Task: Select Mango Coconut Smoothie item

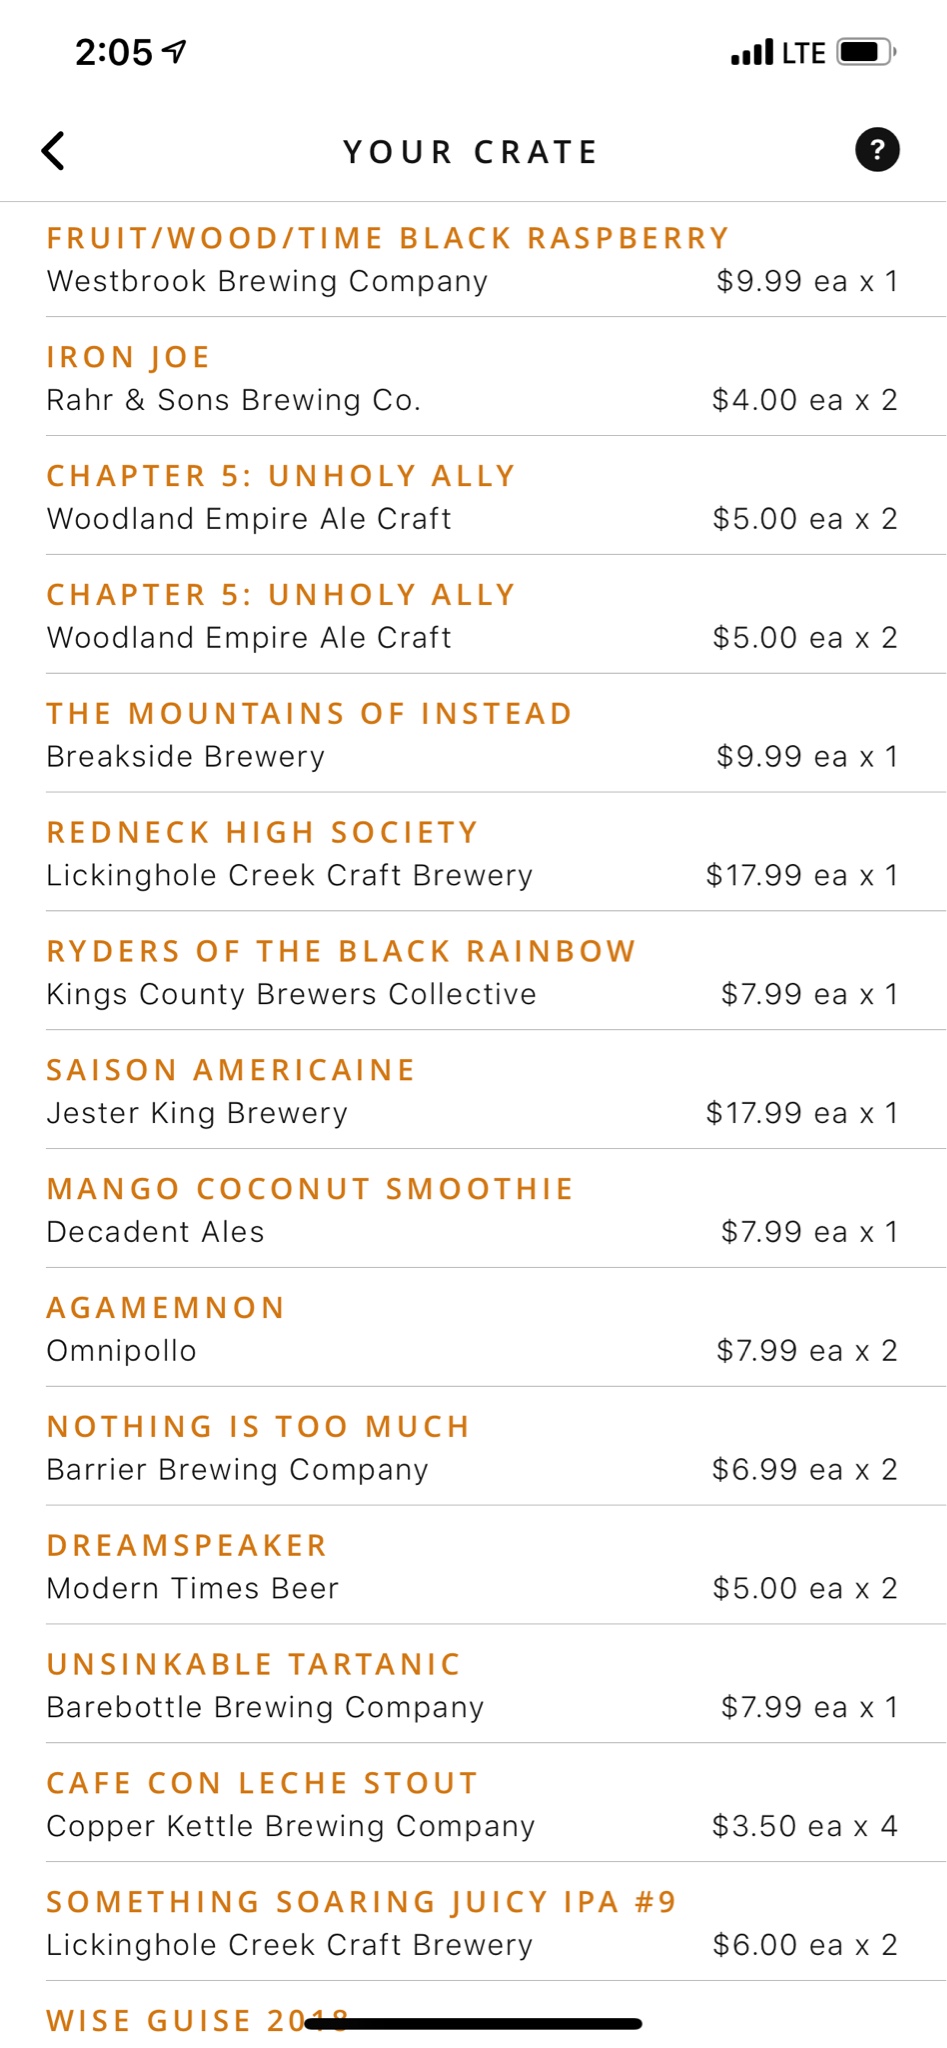Action: point(310,1189)
